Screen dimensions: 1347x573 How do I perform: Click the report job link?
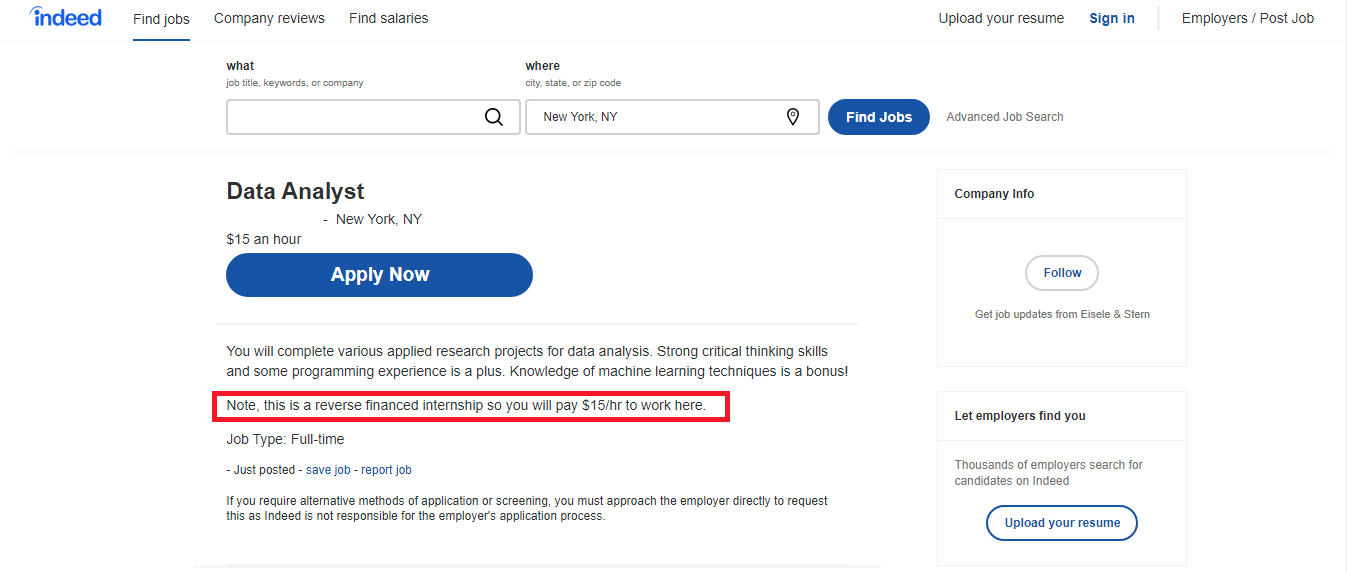(x=386, y=470)
